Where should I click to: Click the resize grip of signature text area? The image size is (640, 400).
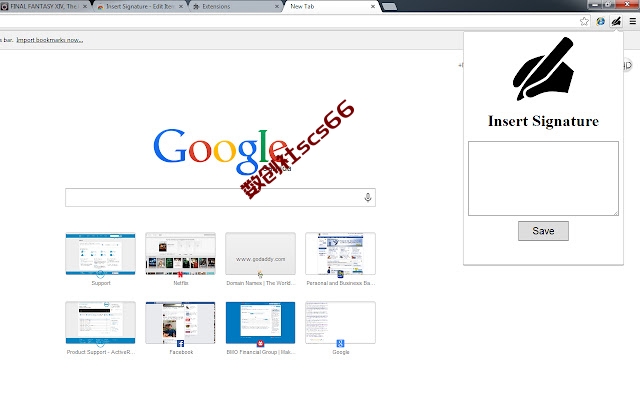pos(616,213)
